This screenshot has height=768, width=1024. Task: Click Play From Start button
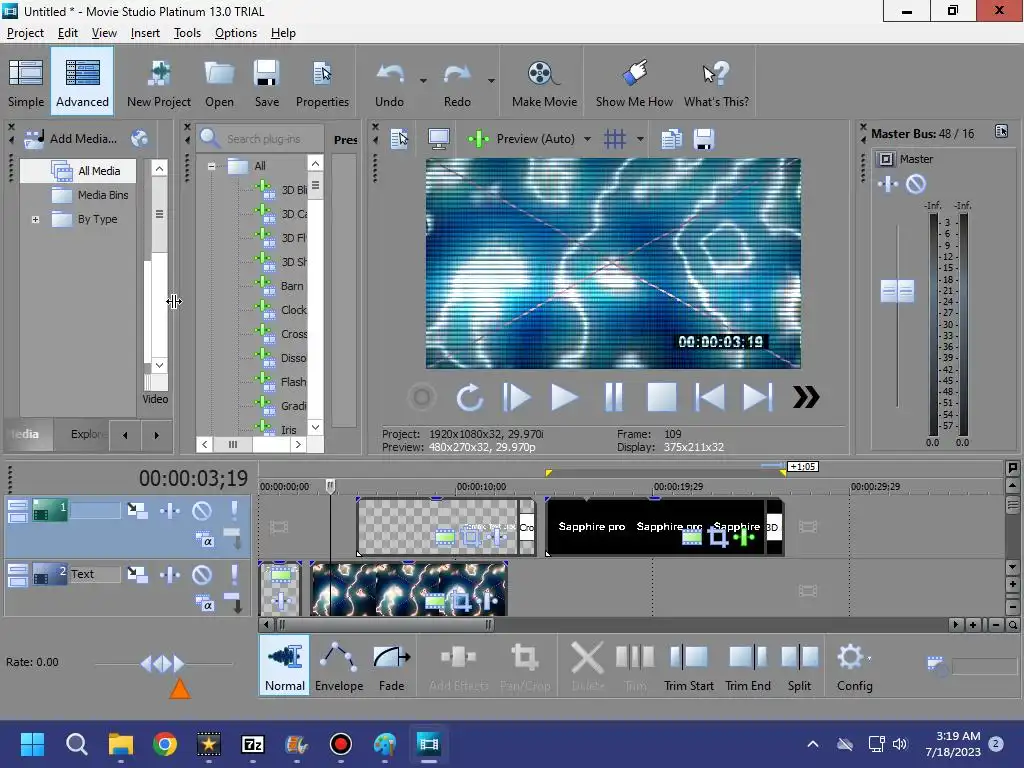coord(516,397)
